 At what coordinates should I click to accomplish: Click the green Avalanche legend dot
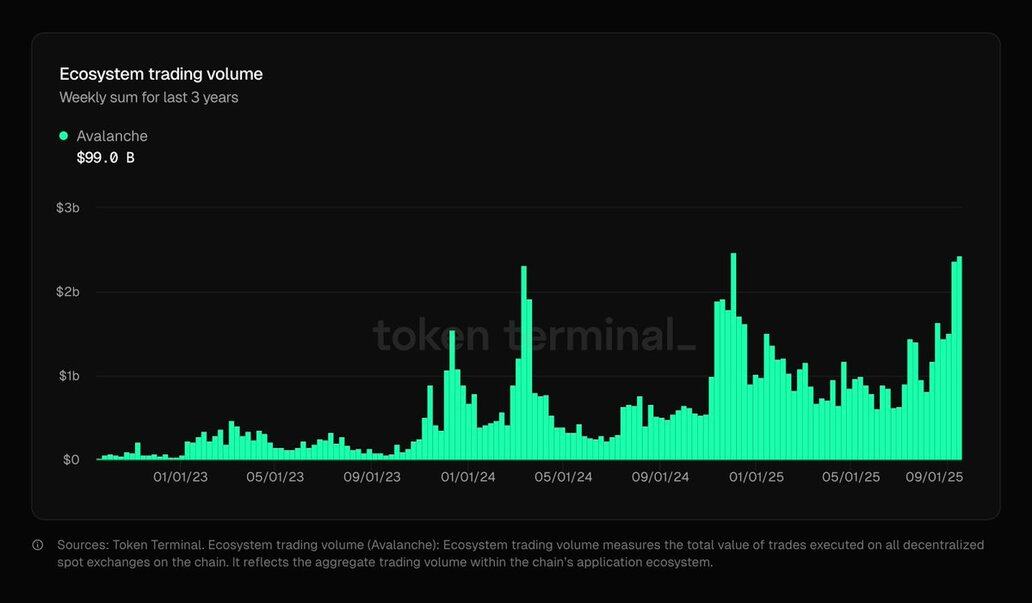(64, 136)
